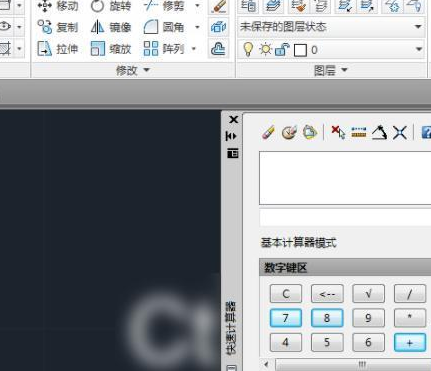Screen dimensions: 431x371
Task: Click the 8 key on keypad
Action: [327, 318]
